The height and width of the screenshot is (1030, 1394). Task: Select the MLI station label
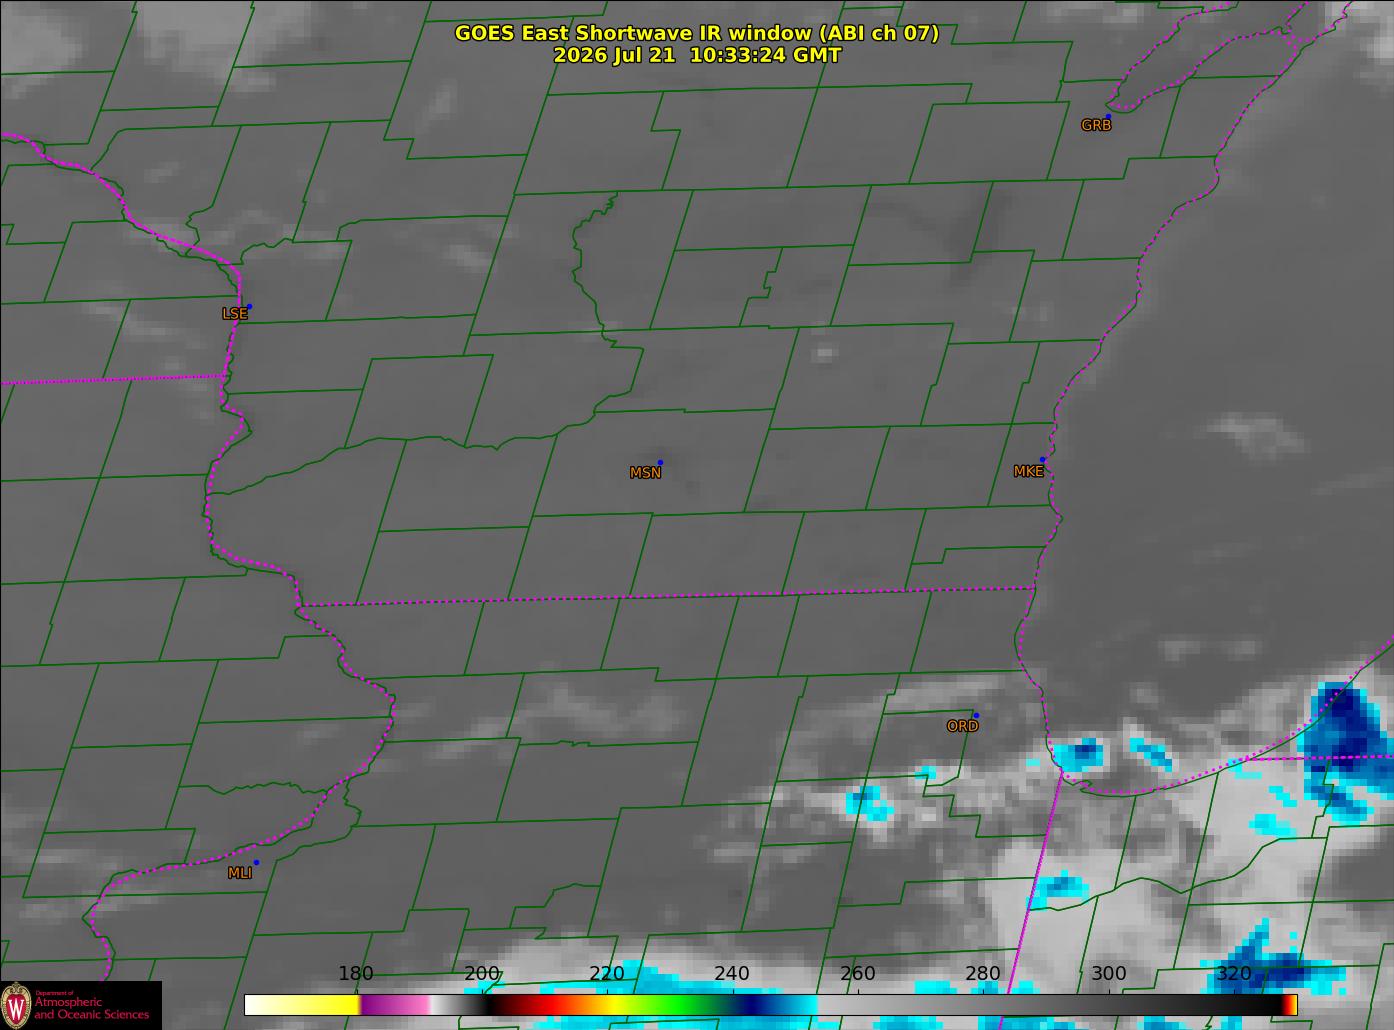[240, 873]
